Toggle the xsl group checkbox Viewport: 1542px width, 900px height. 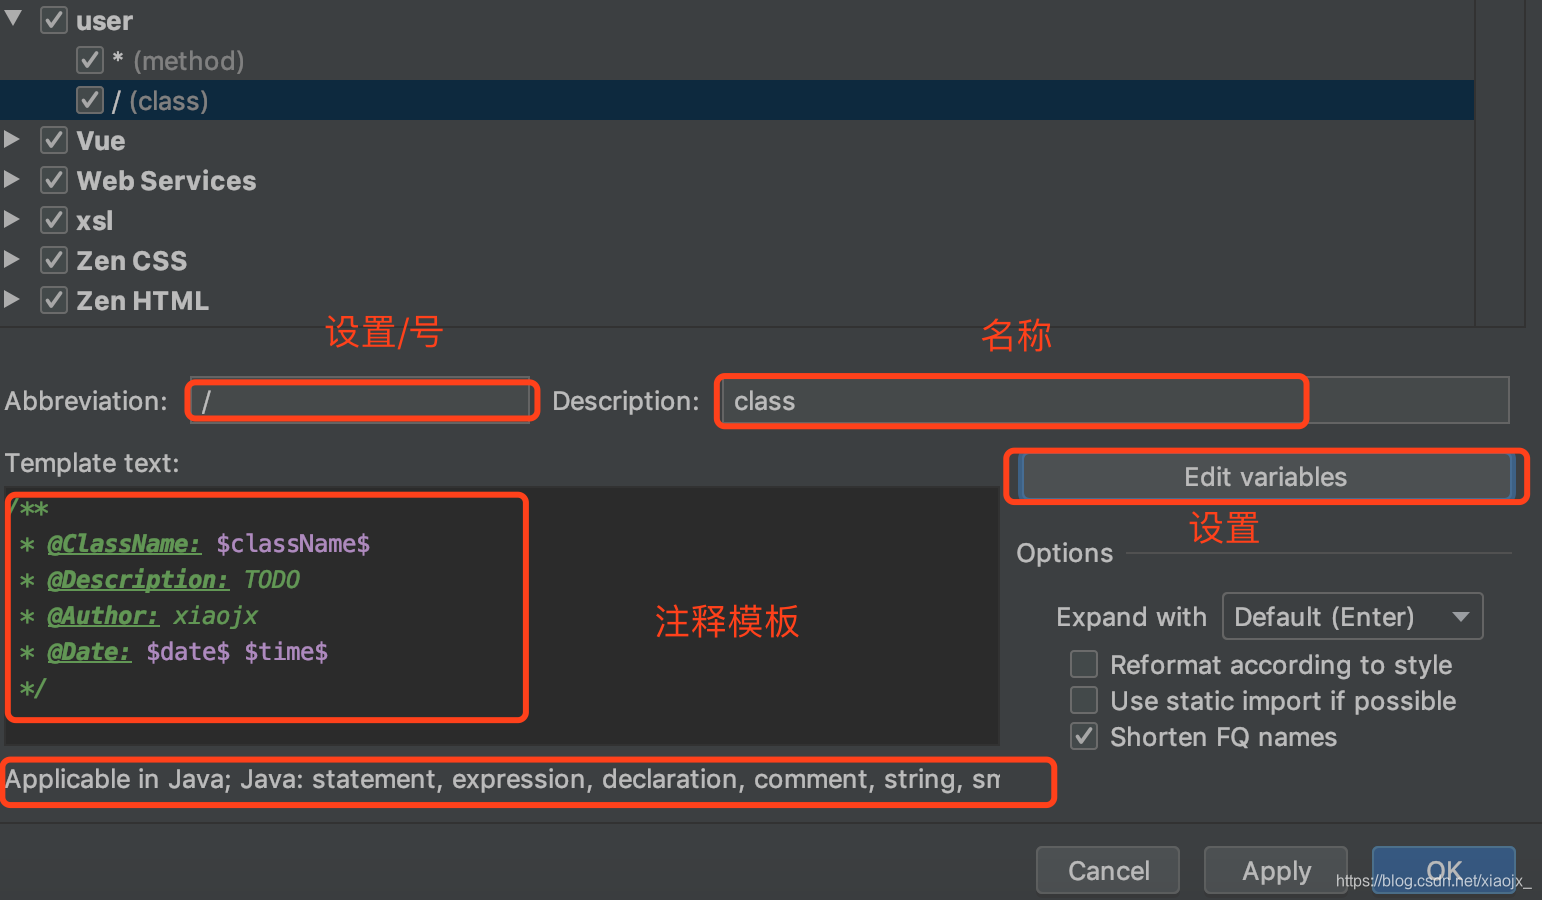54,220
